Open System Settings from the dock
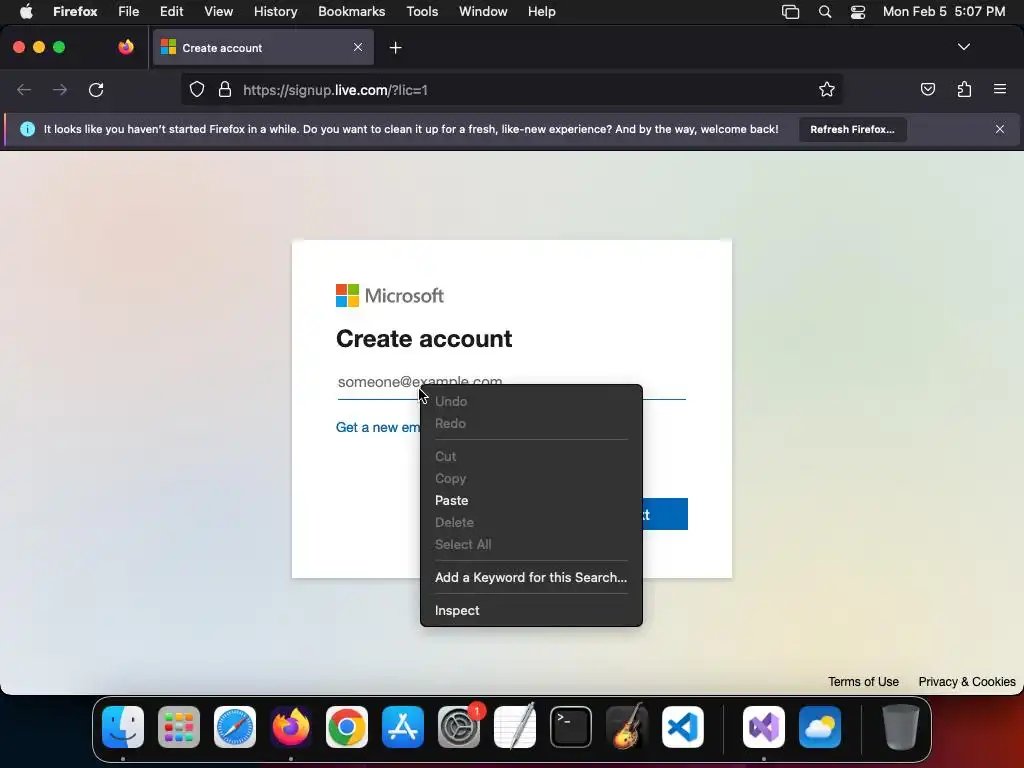1024x768 pixels. pos(459,727)
